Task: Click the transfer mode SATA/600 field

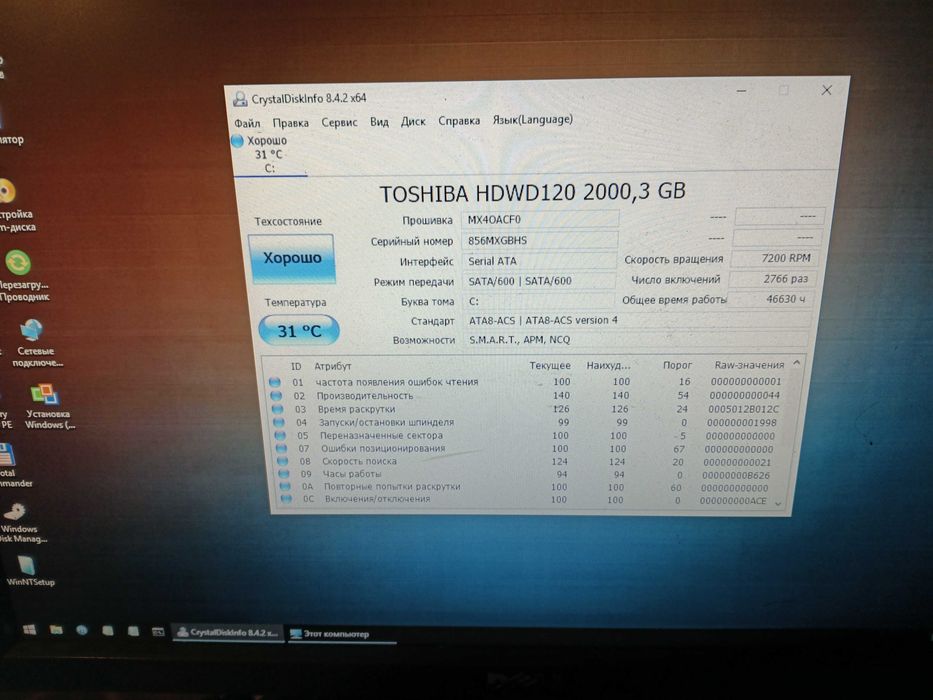Action: tap(539, 281)
